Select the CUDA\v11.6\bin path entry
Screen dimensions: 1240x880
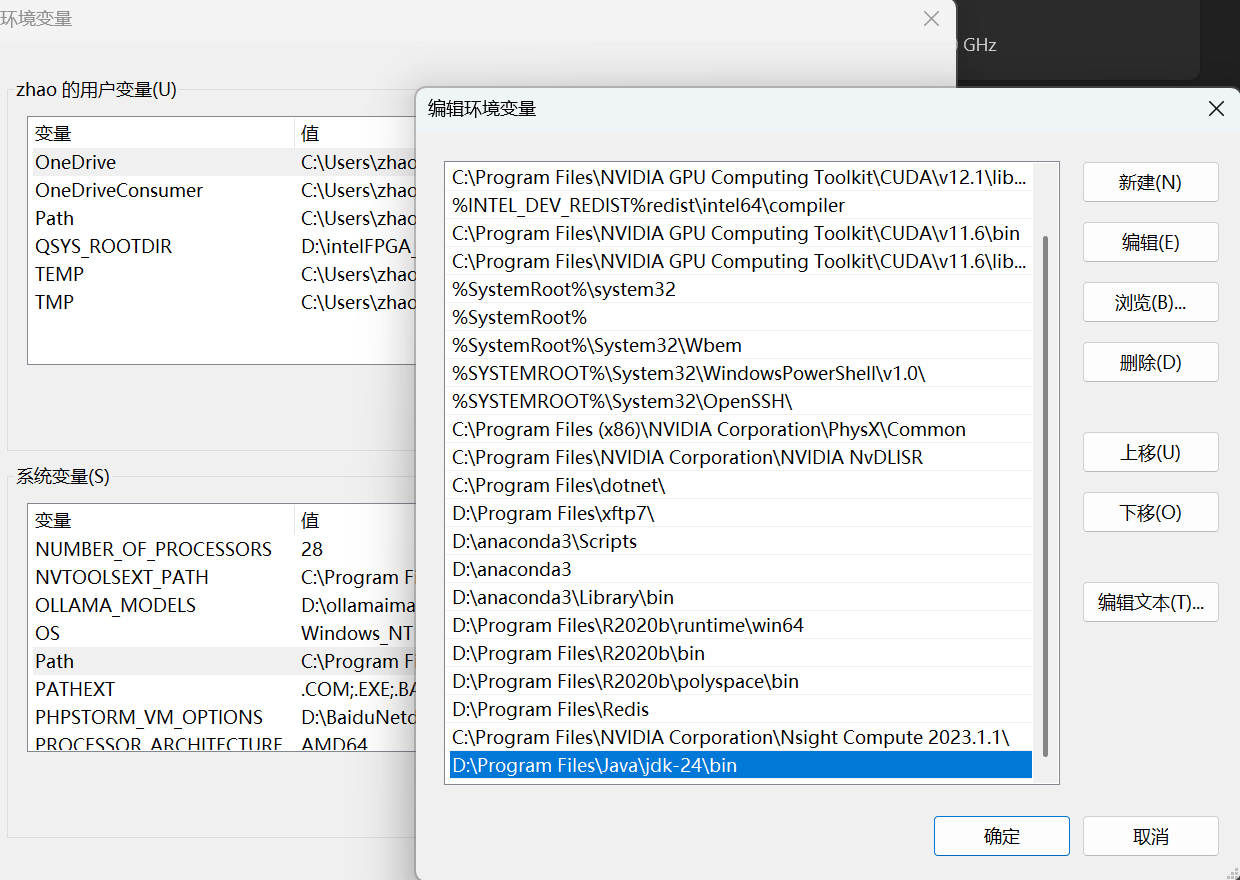coord(741,233)
